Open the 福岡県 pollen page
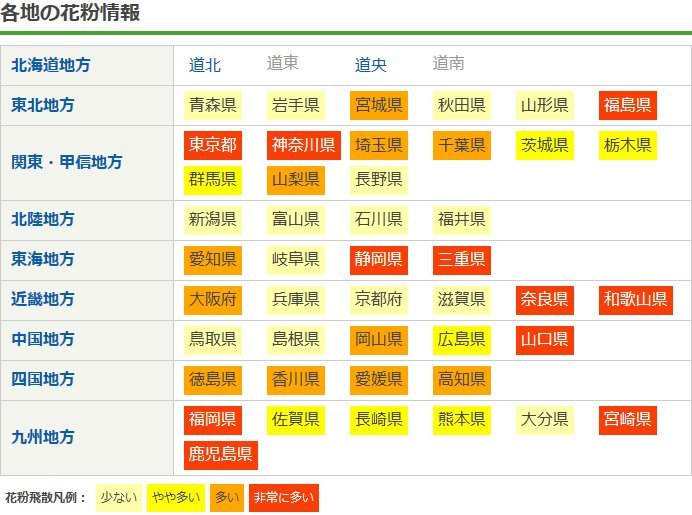 click(x=213, y=419)
